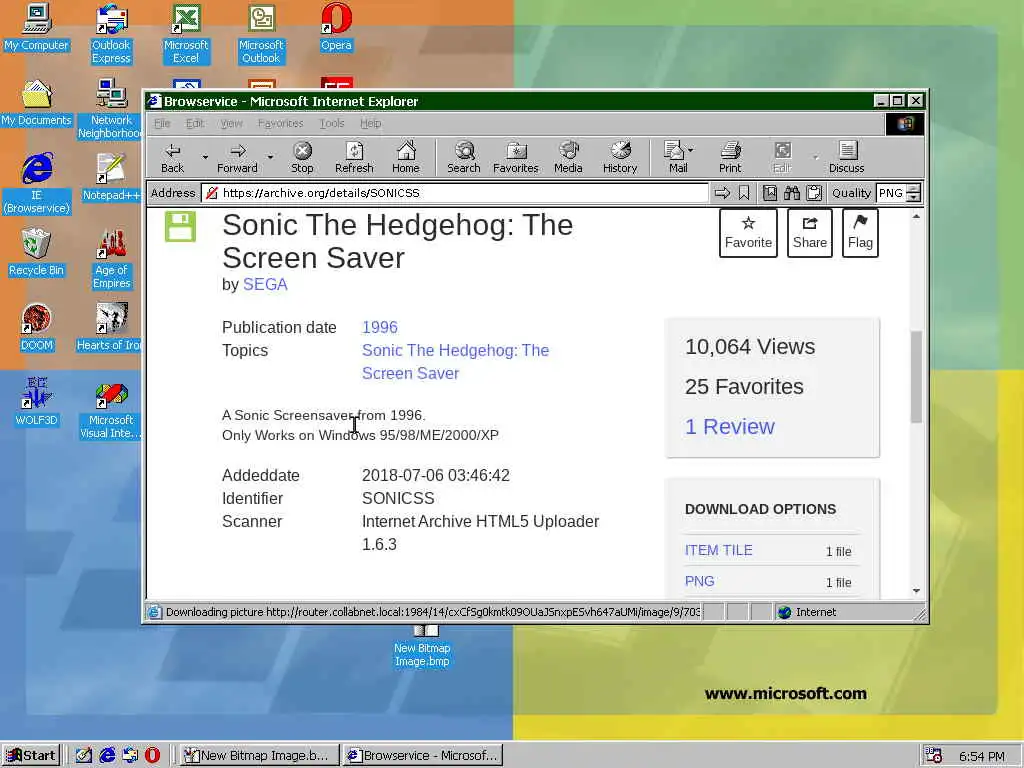The image size is (1024, 768).
Task: Select the My Documents desktop icon
Action: pyautogui.click(x=36, y=103)
